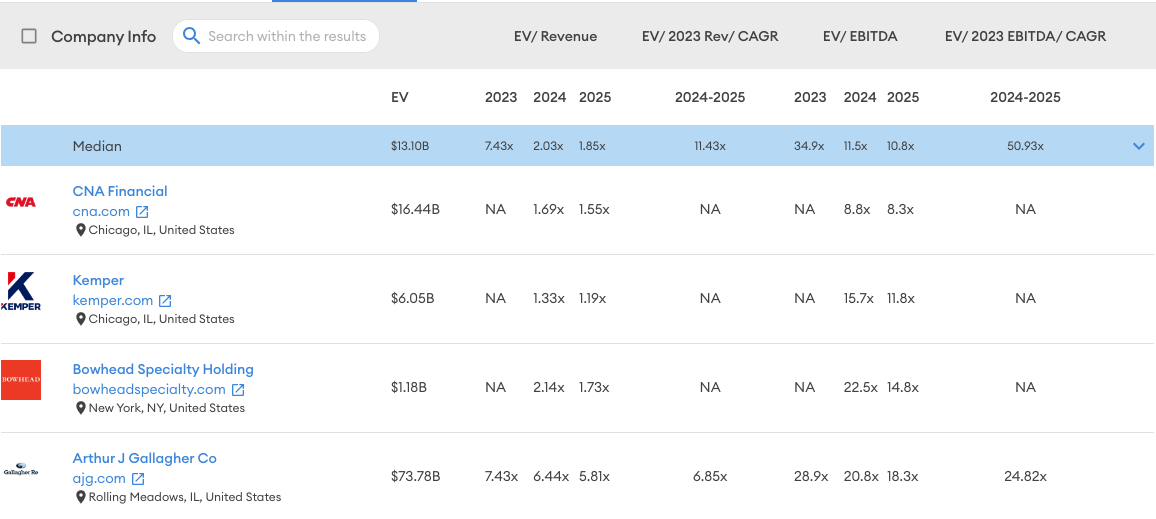Click CNA's 1.69x revenue multiple
This screenshot has height=519, width=1156.
pos(549,209)
